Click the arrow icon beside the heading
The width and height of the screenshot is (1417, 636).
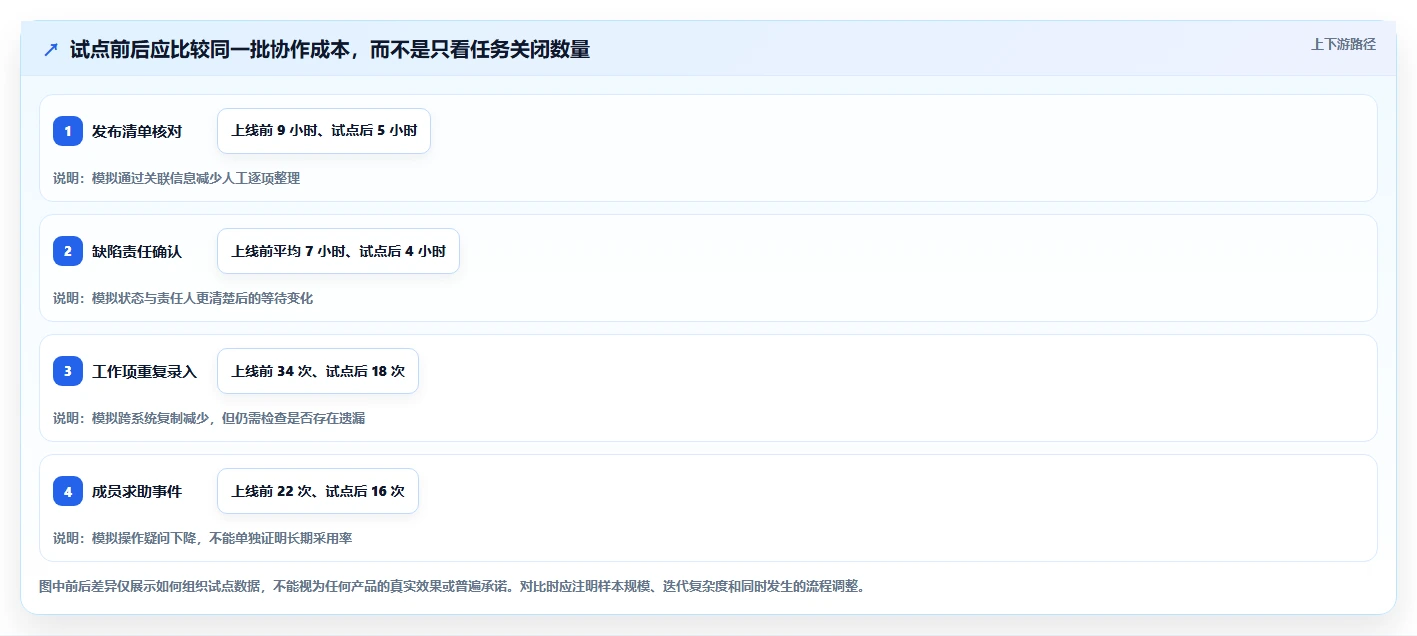(51, 50)
